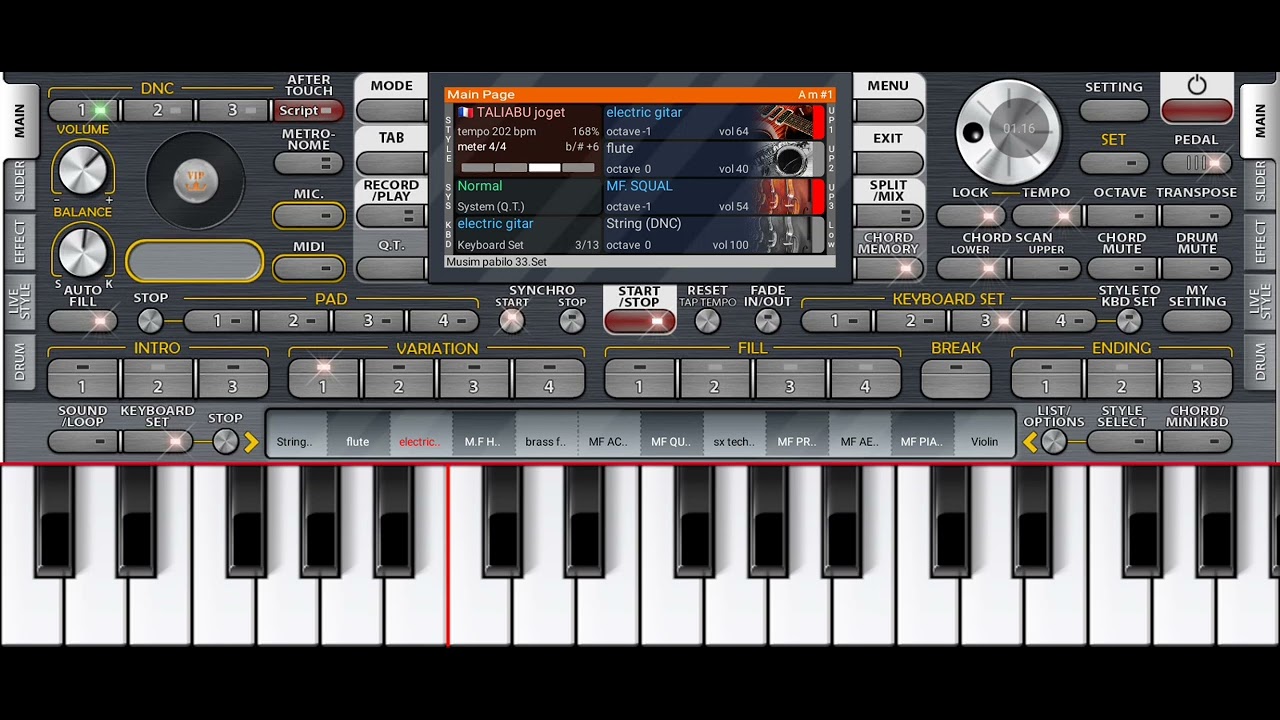This screenshot has width=1280, height=720.
Task: Click the Transpose button
Action: tap(1197, 215)
